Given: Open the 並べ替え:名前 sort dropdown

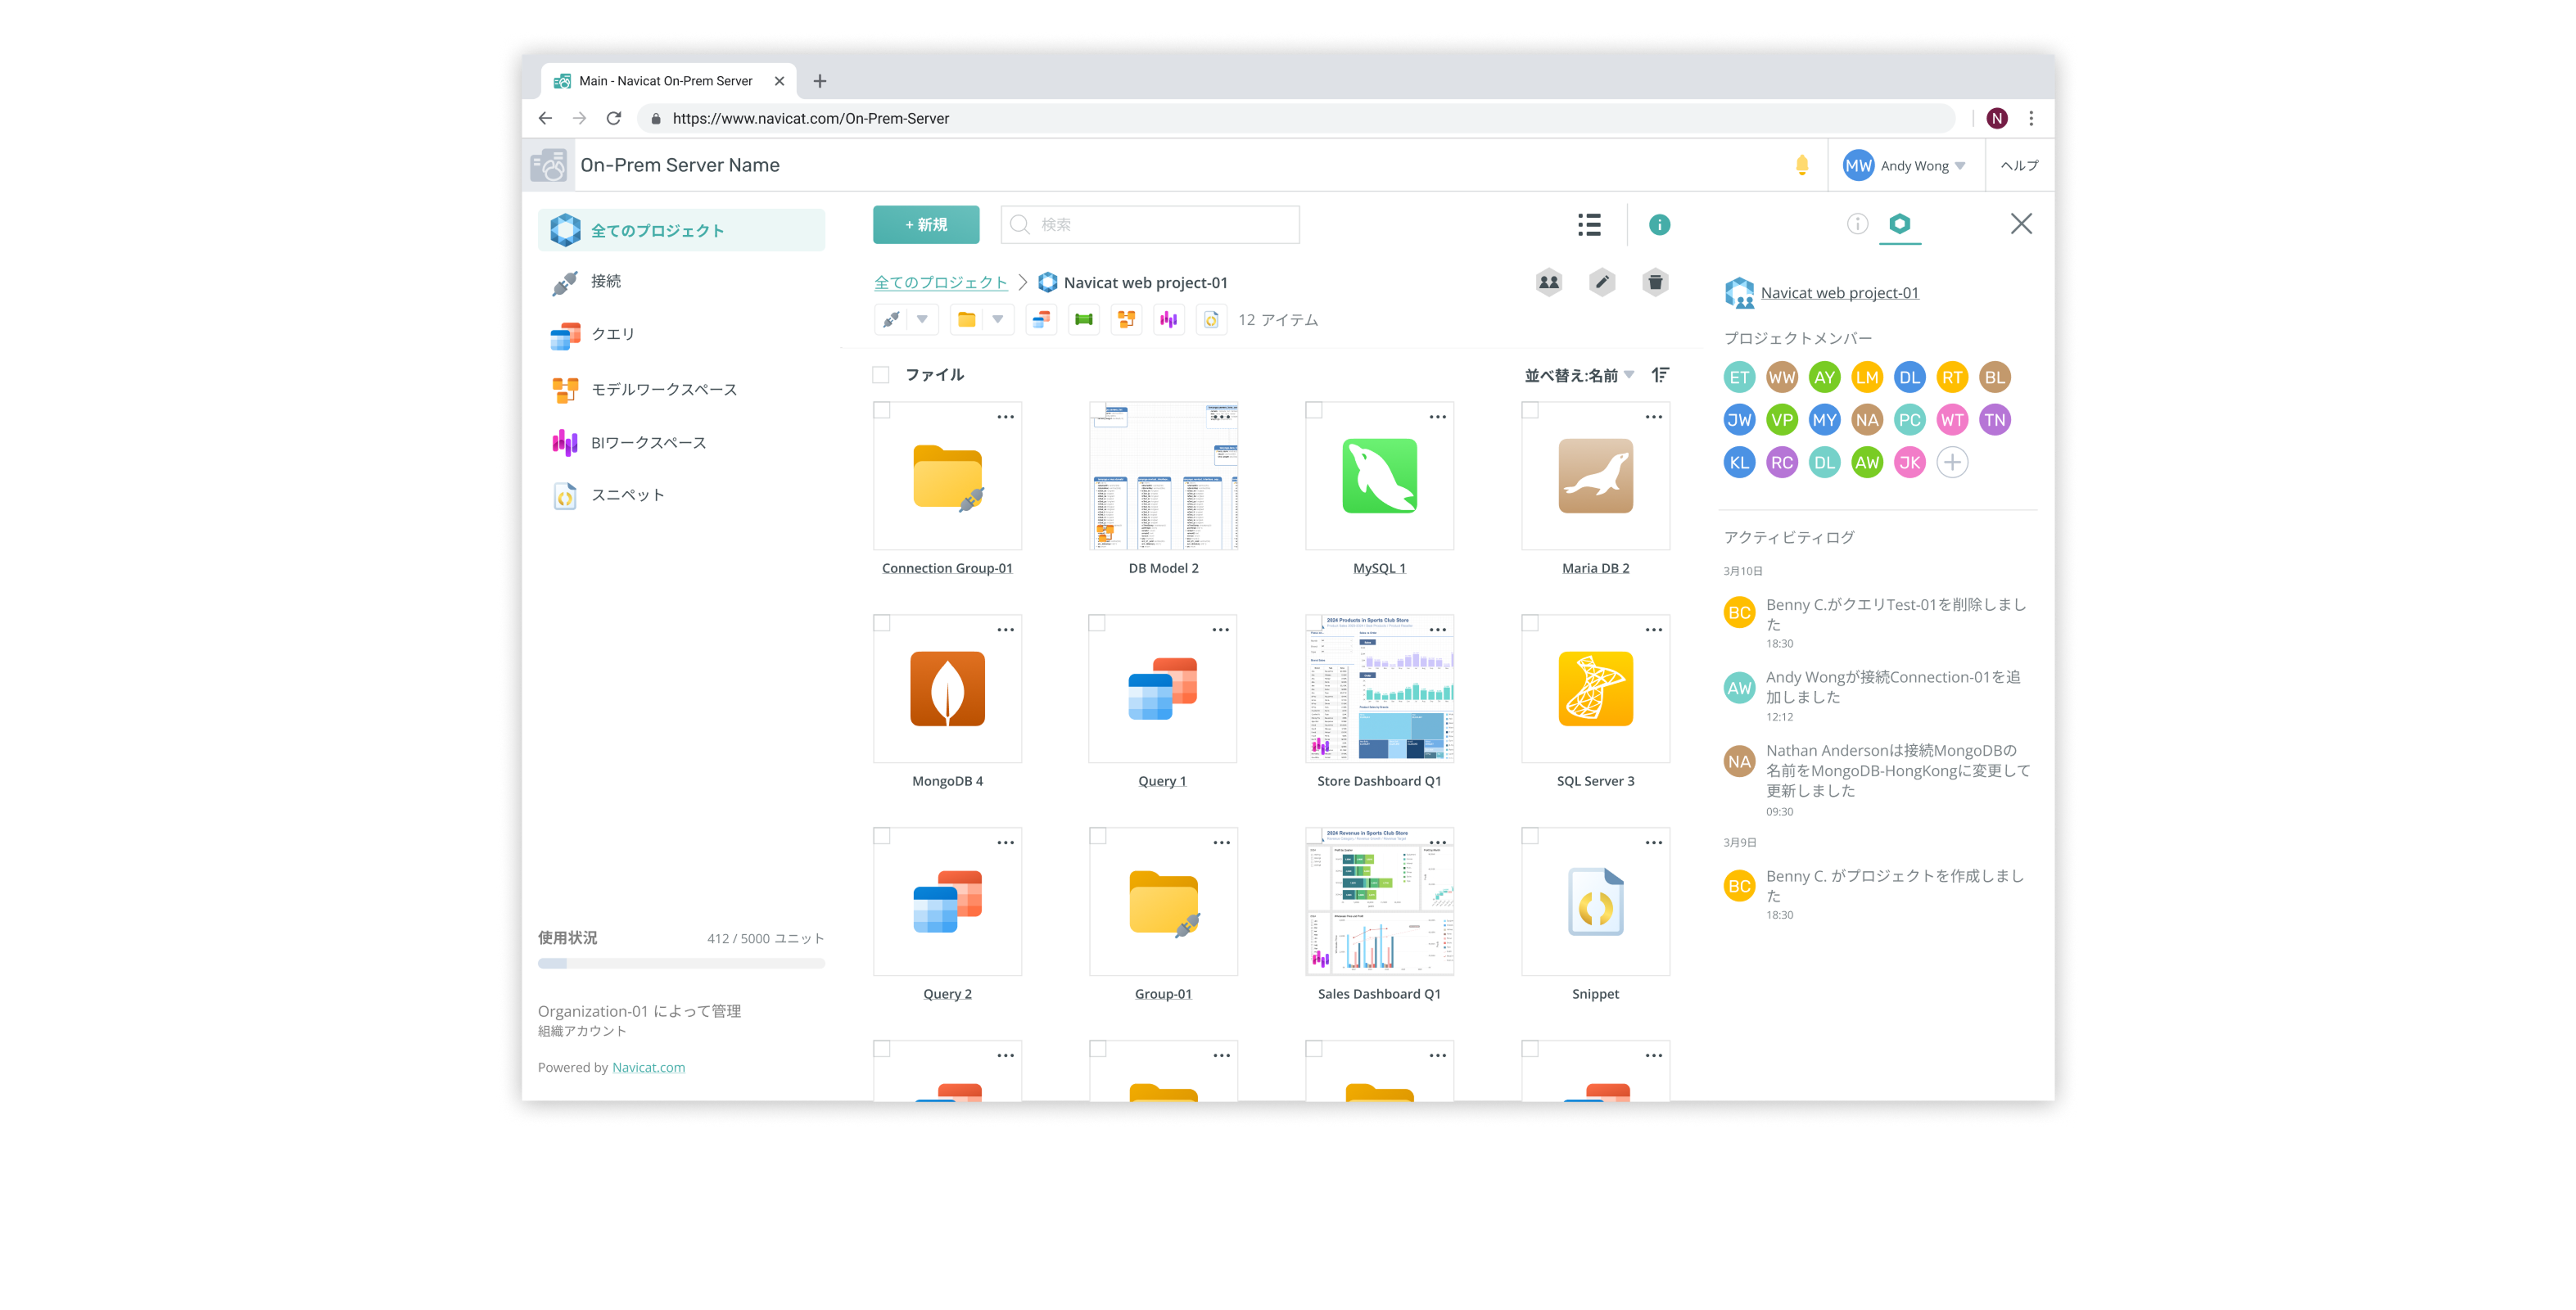Looking at the screenshot, I should pyautogui.click(x=1579, y=375).
